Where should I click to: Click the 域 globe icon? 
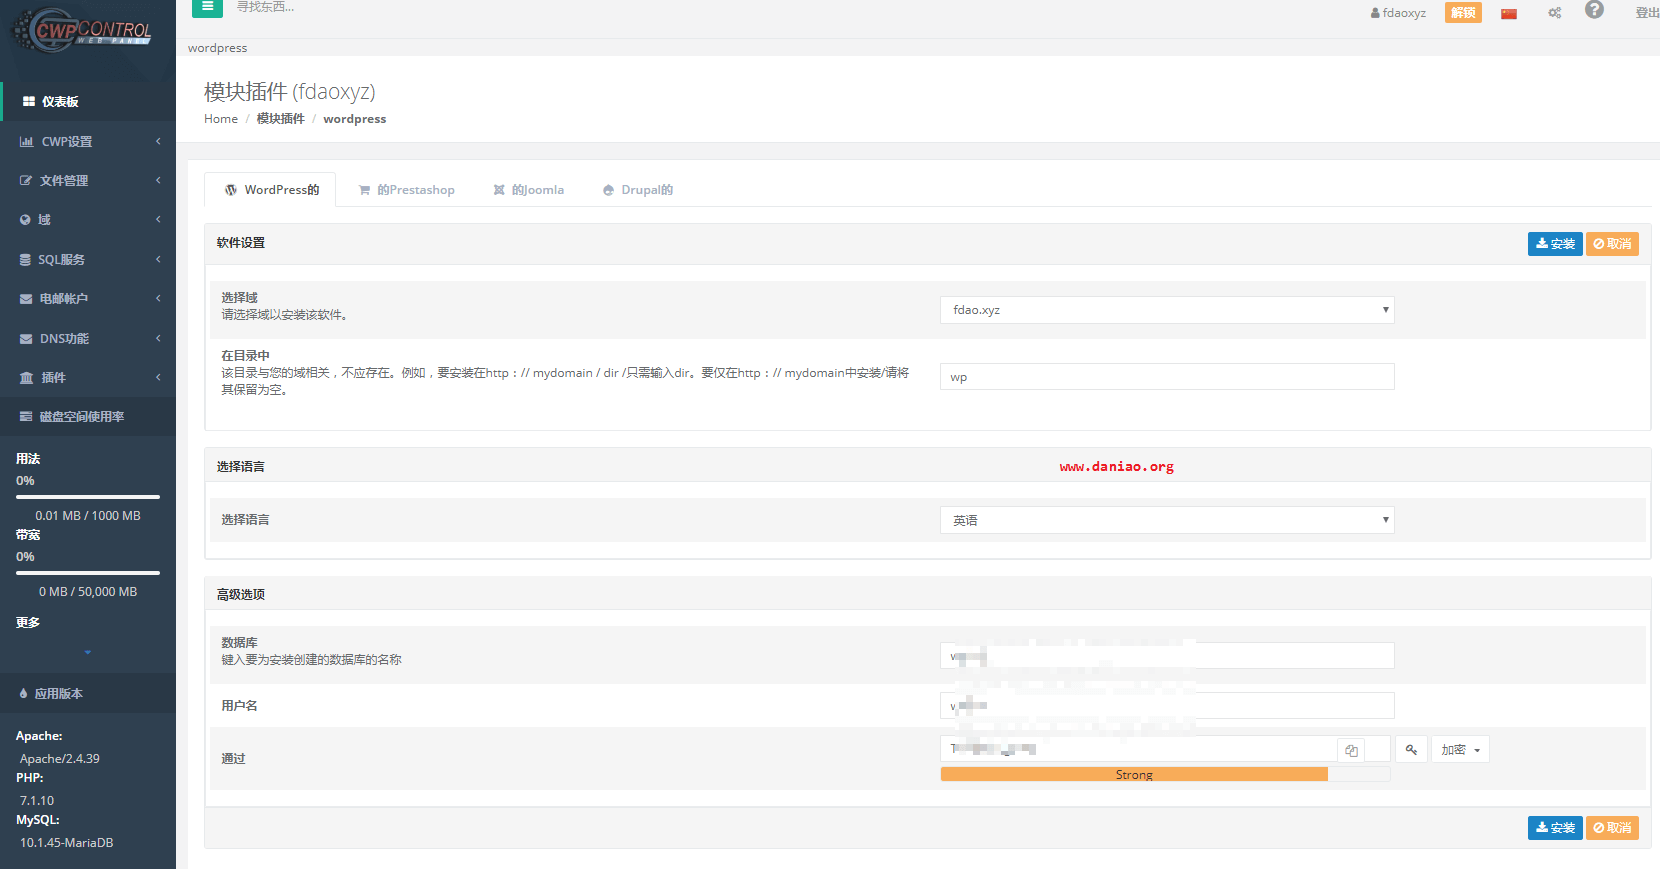[26, 220]
